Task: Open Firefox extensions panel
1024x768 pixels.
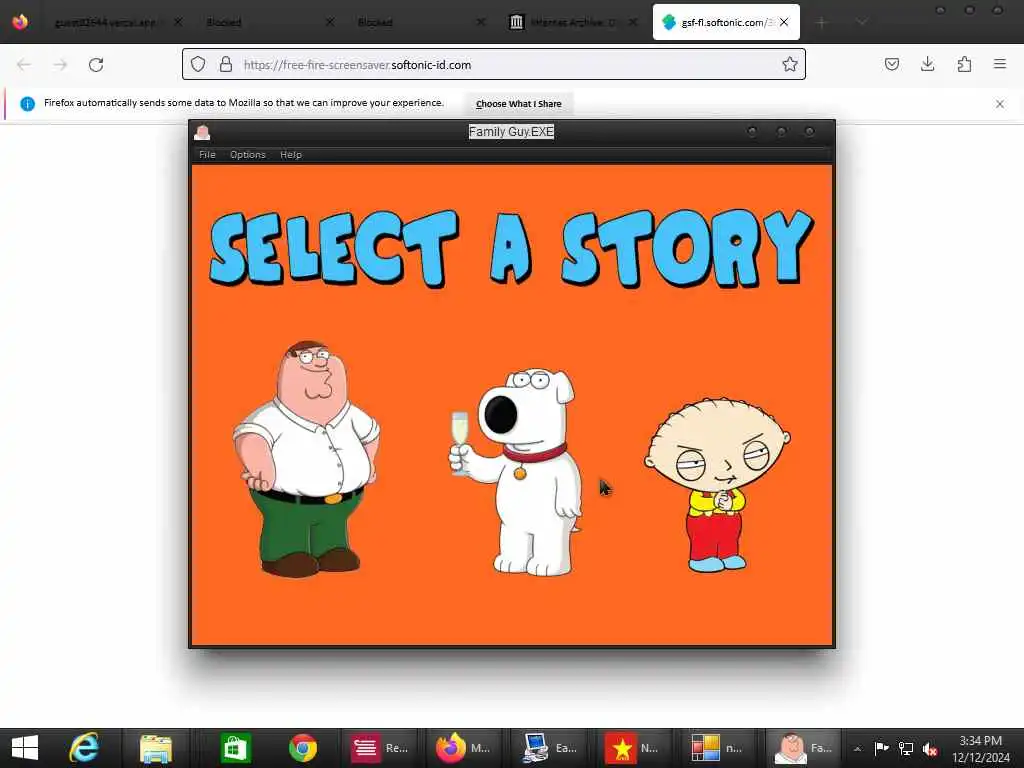Action: pos(964,64)
